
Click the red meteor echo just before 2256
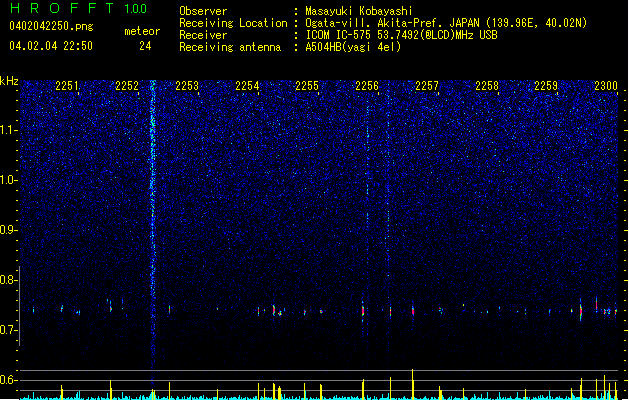click(x=363, y=311)
